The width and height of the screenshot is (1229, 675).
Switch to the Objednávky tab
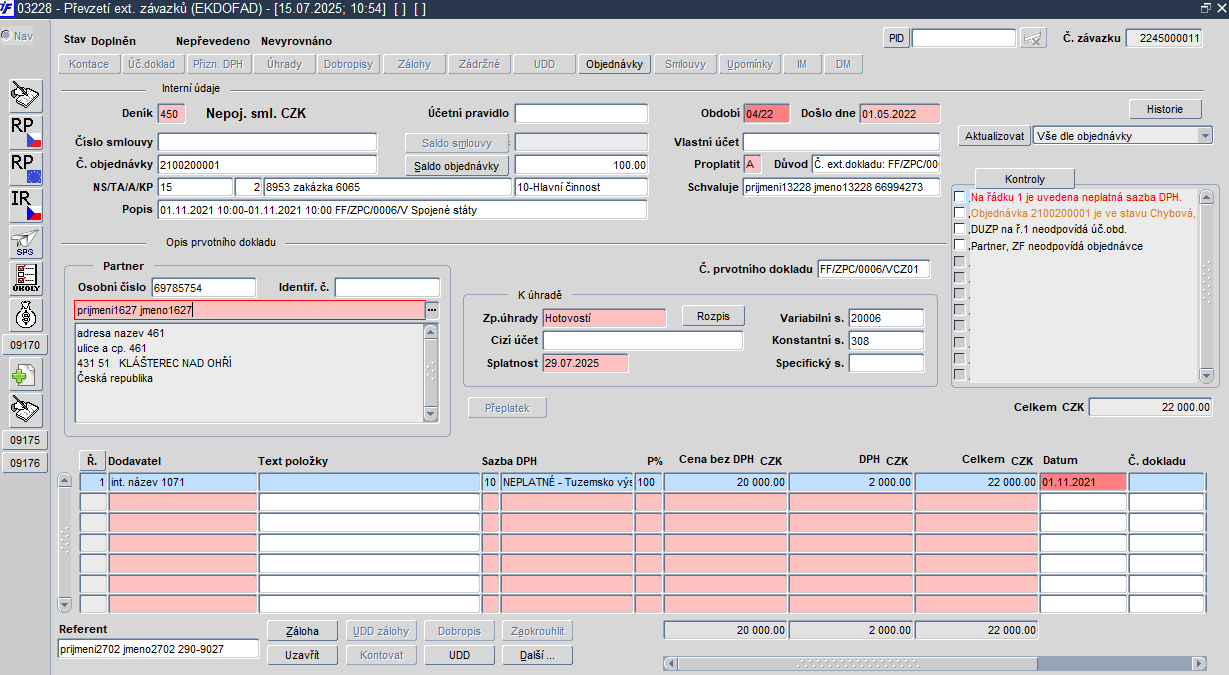tap(614, 64)
